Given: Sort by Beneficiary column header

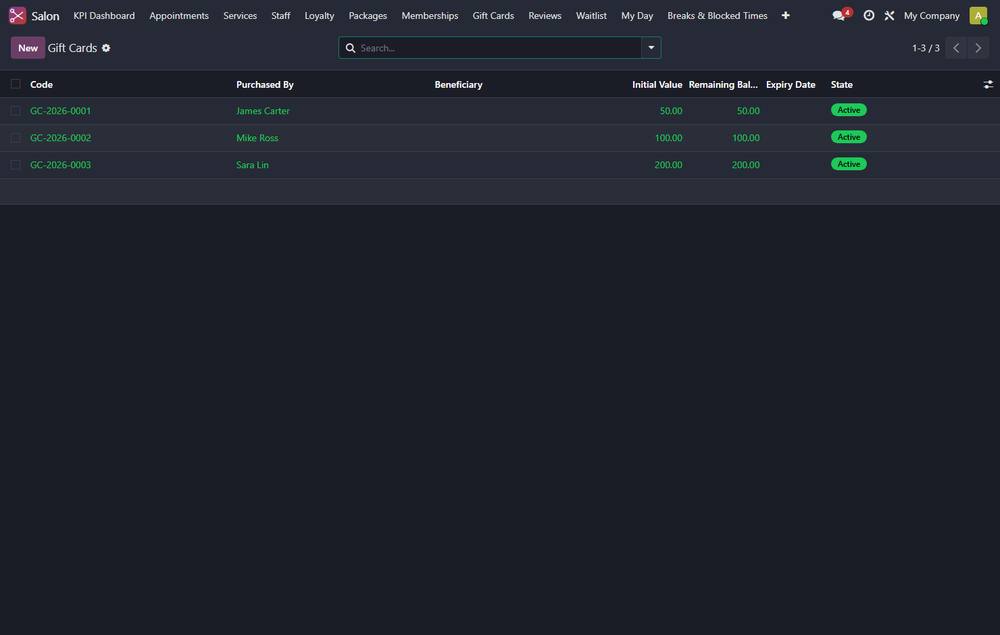Looking at the screenshot, I should 458,84.
